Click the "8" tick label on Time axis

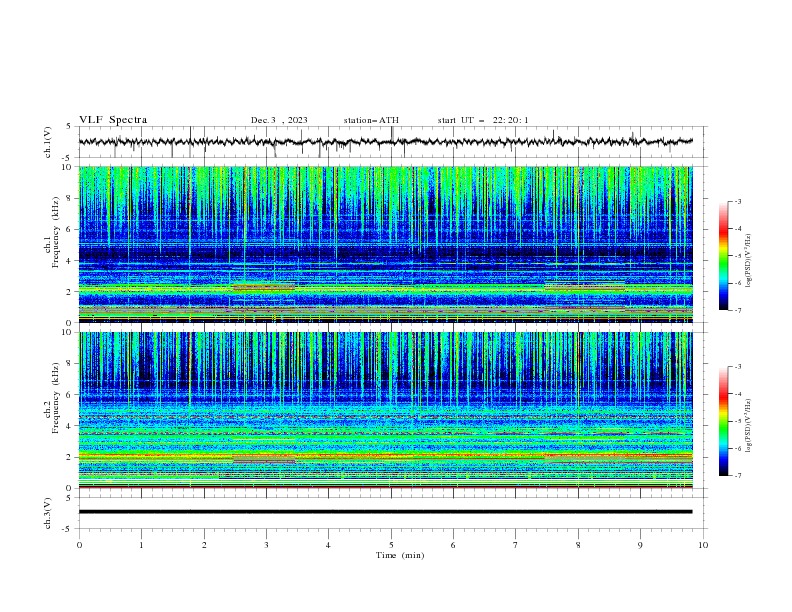(578, 545)
